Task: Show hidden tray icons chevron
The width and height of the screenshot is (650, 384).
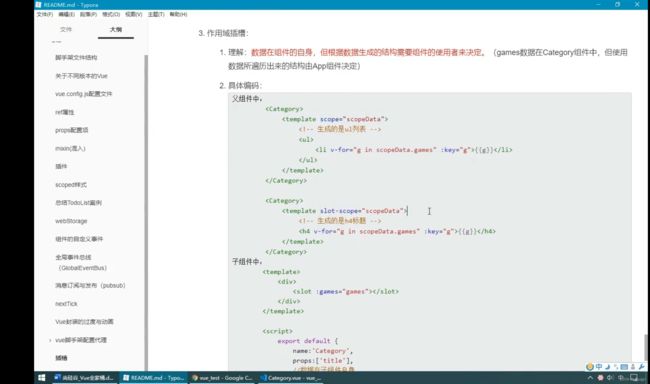Action: [x=590, y=378]
